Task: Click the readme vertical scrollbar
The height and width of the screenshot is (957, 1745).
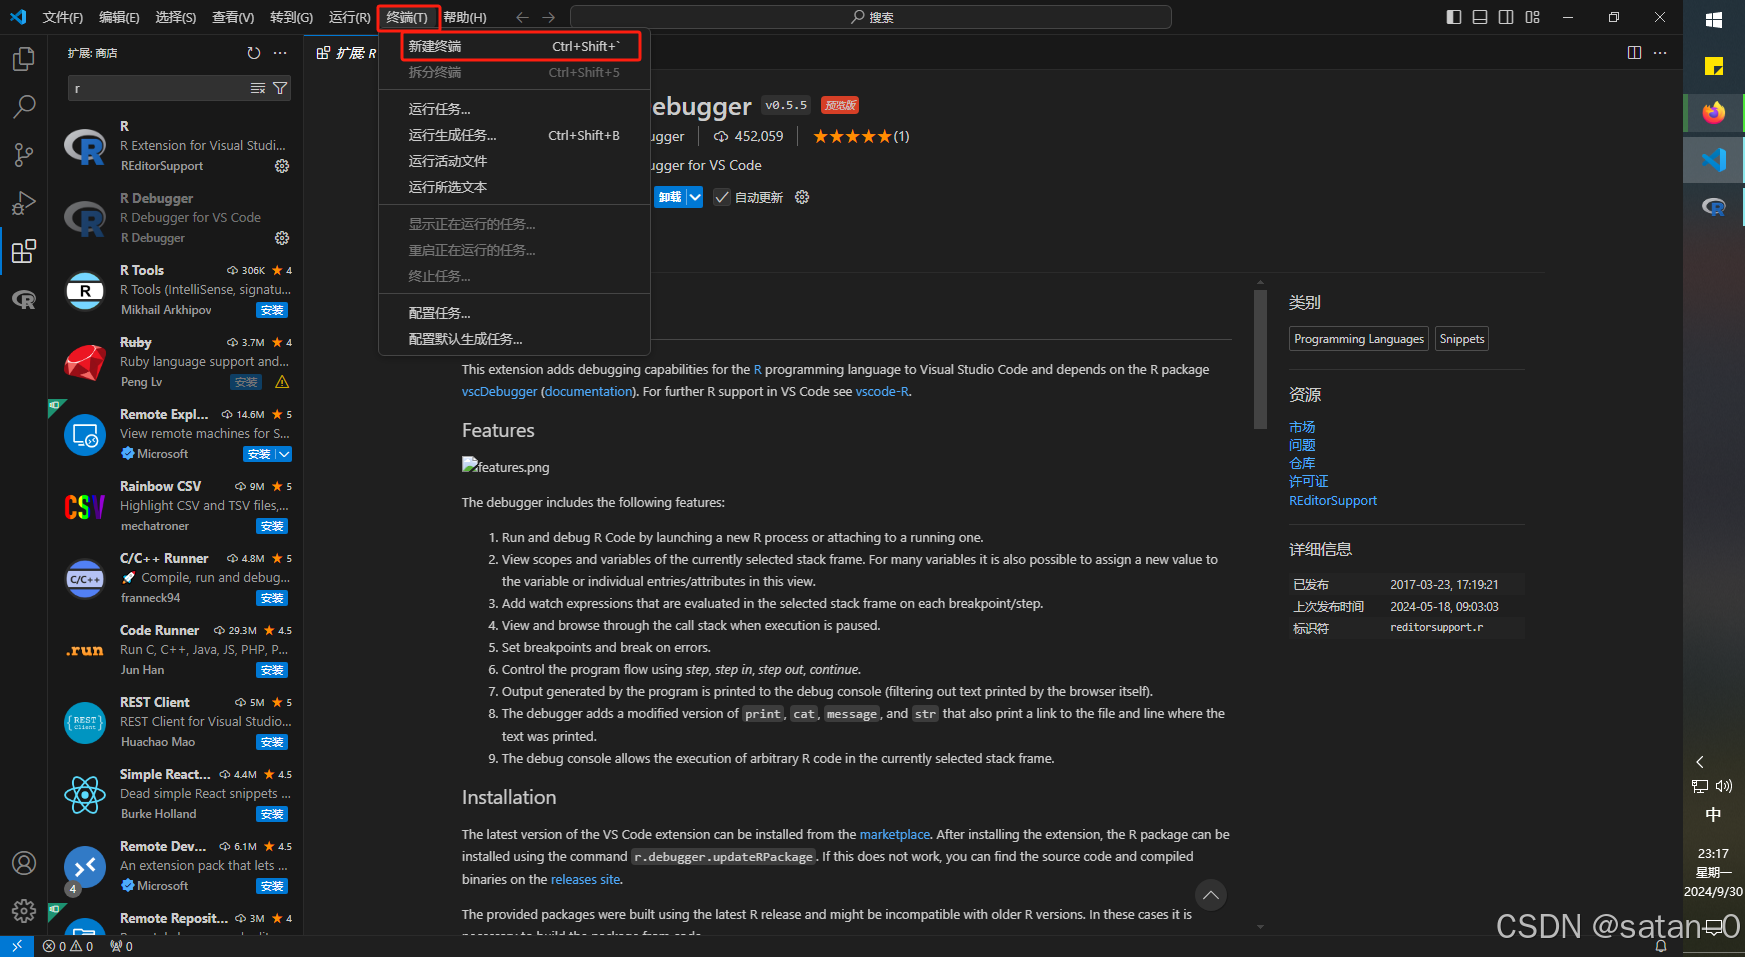Action: pyautogui.click(x=1260, y=360)
